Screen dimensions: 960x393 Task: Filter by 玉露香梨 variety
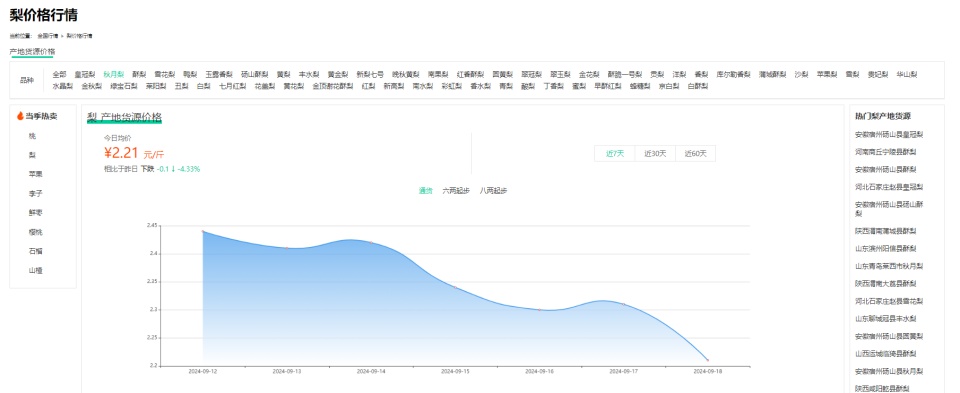[x=219, y=74]
